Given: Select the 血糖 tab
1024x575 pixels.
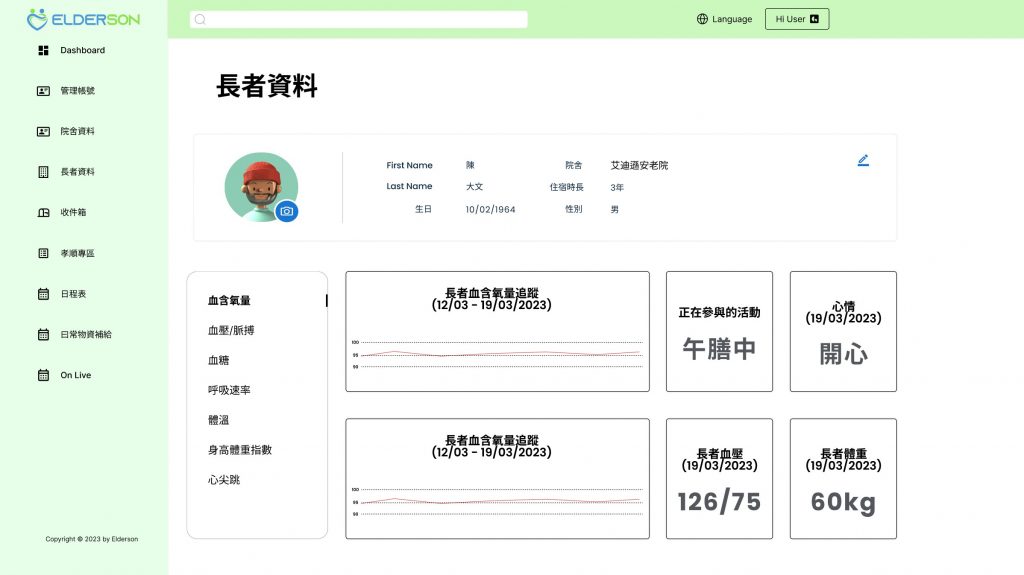Looking at the screenshot, I should click(219, 360).
